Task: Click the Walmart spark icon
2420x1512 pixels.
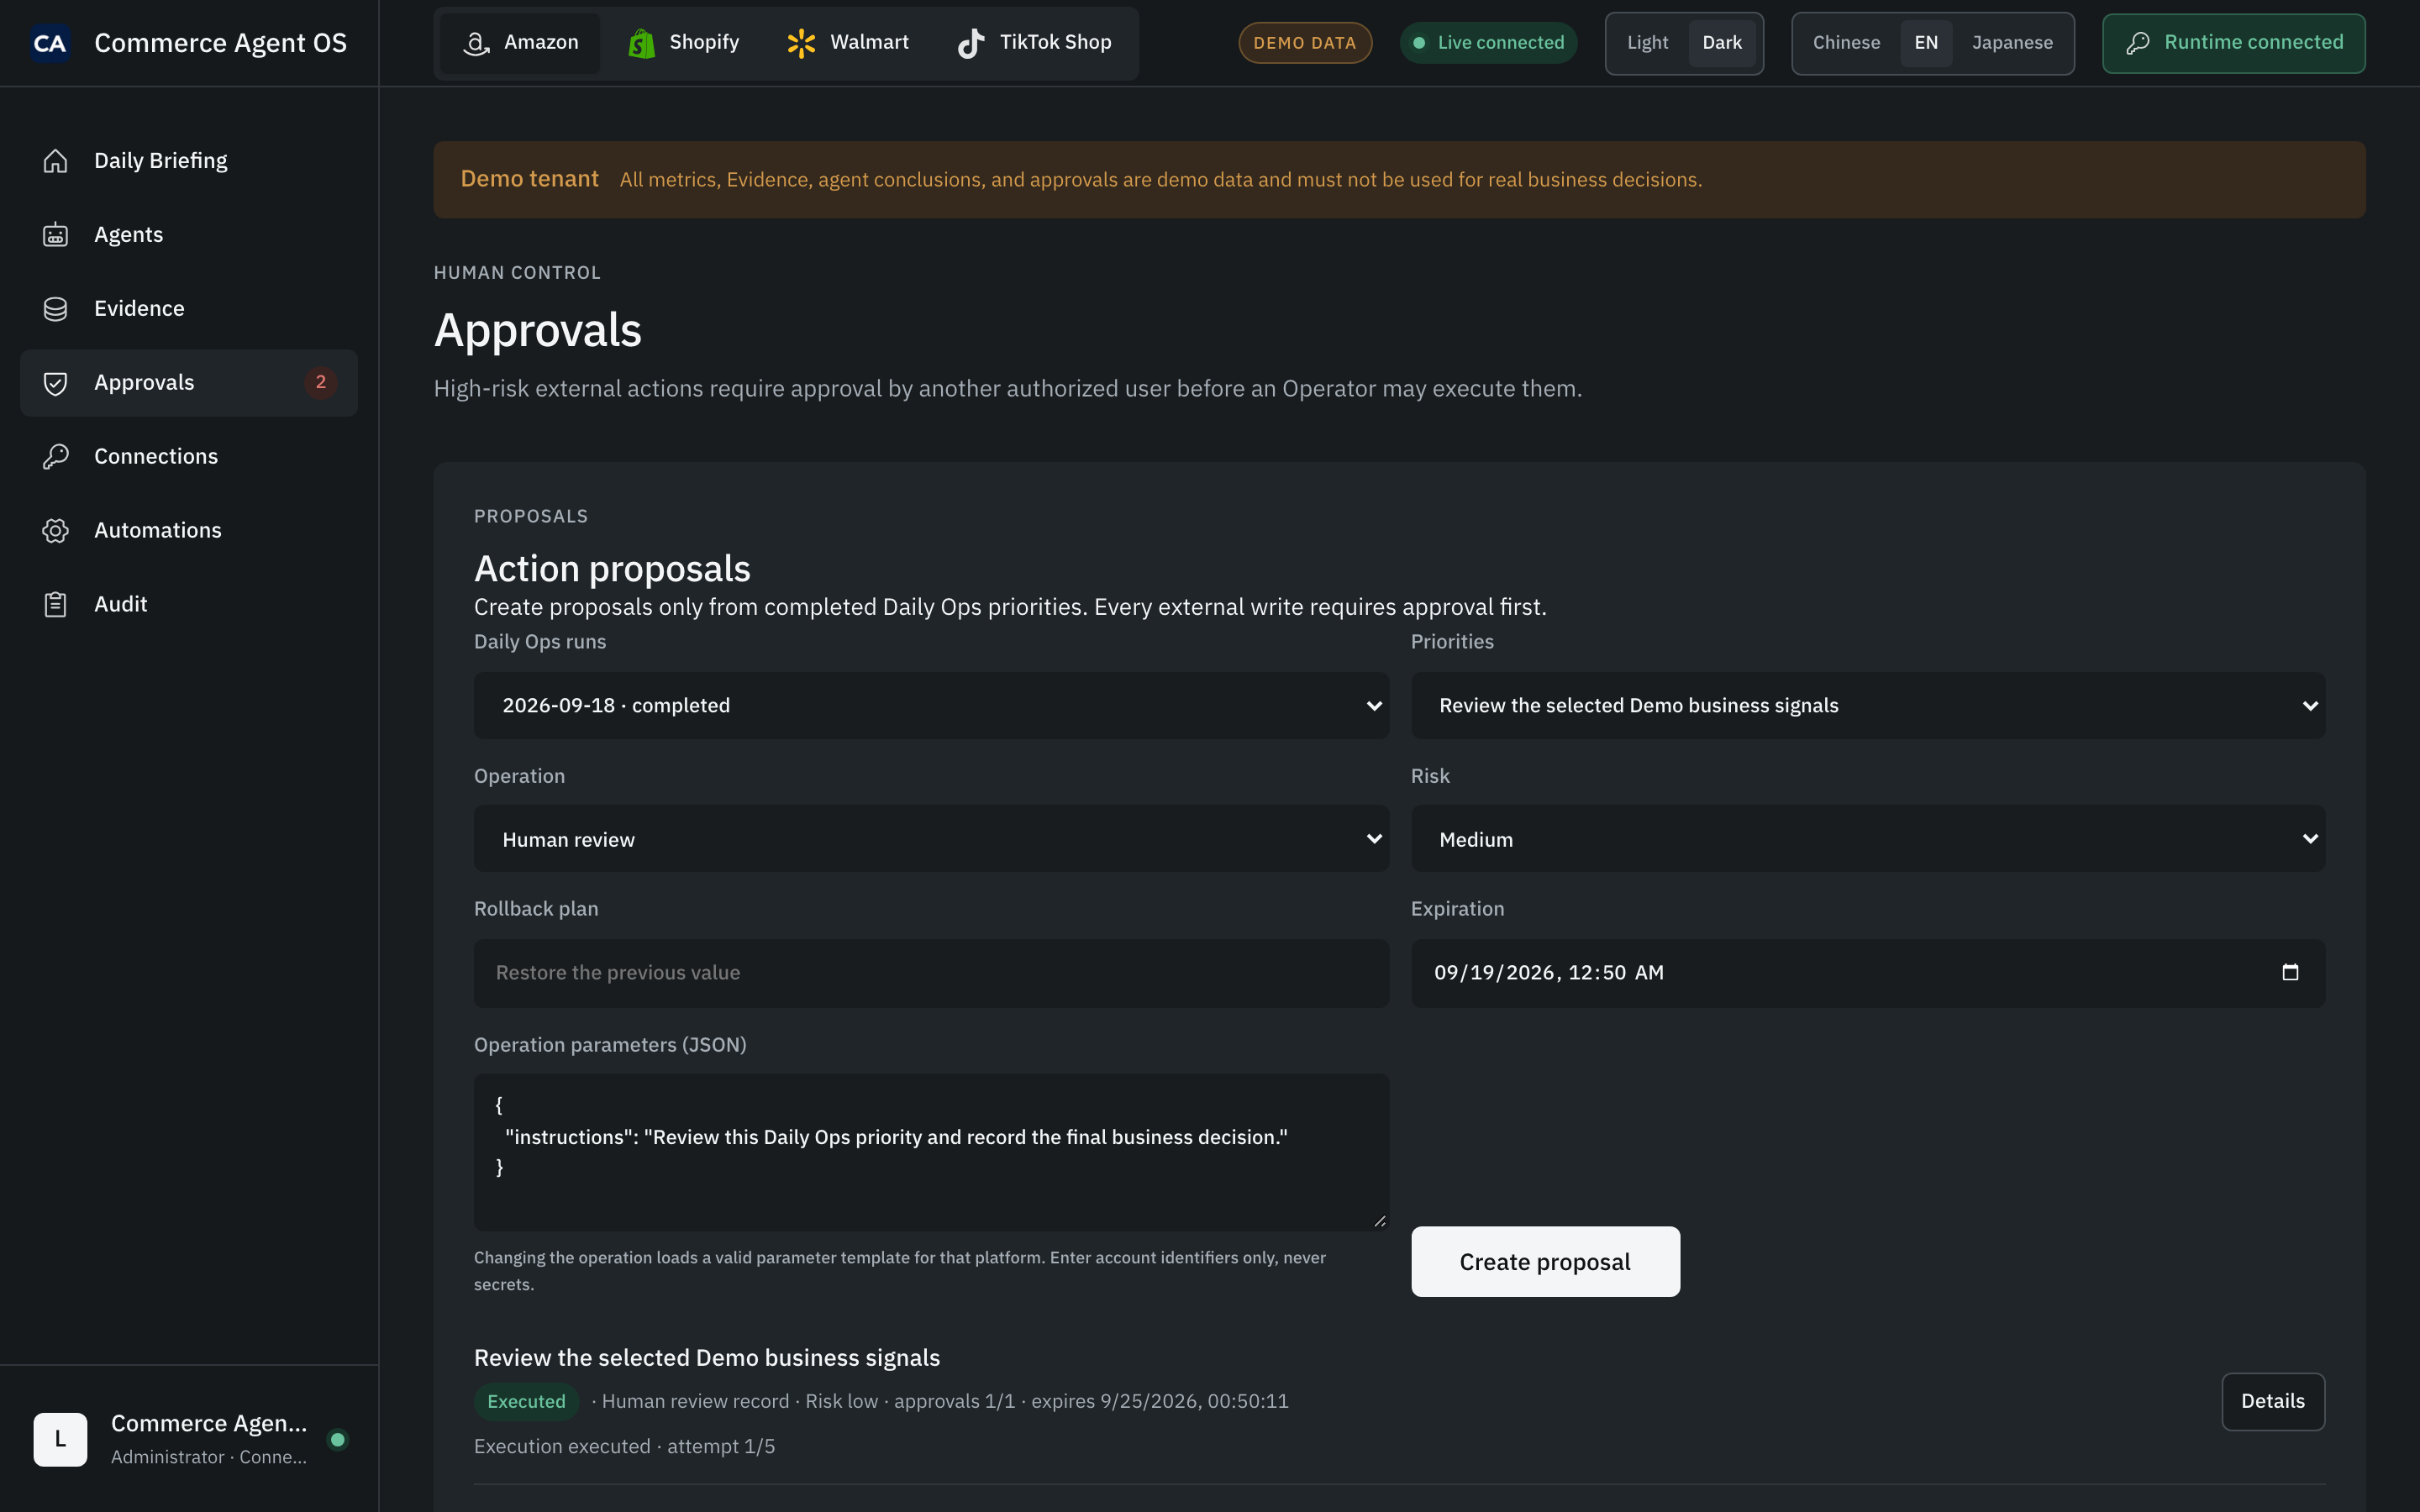Action: (801, 43)
